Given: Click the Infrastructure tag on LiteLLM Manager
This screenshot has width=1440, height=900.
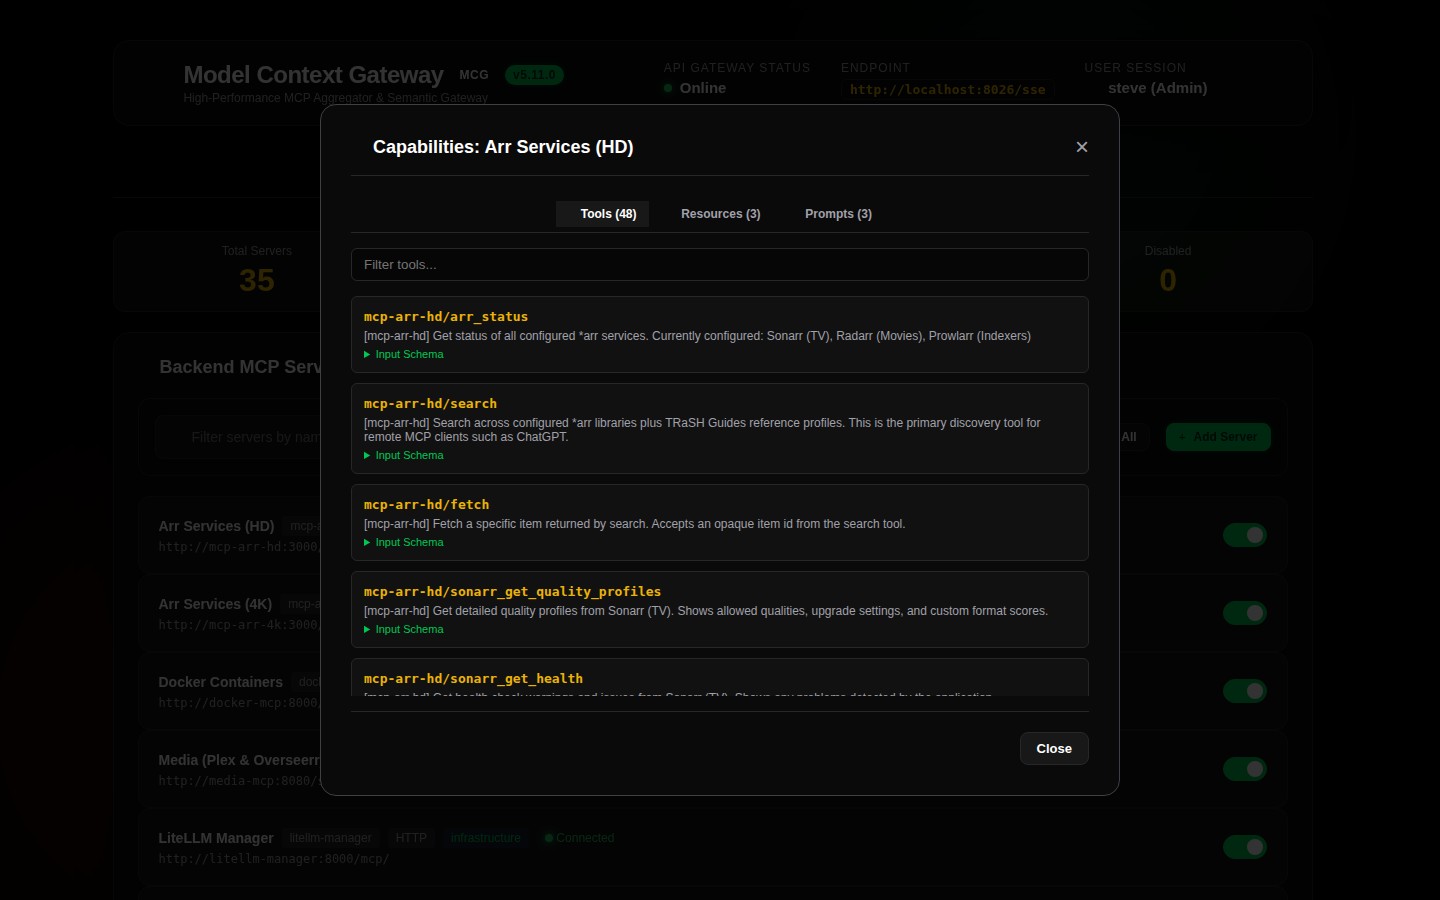Looking at the screenshot, I should click(x=486, y=838).
